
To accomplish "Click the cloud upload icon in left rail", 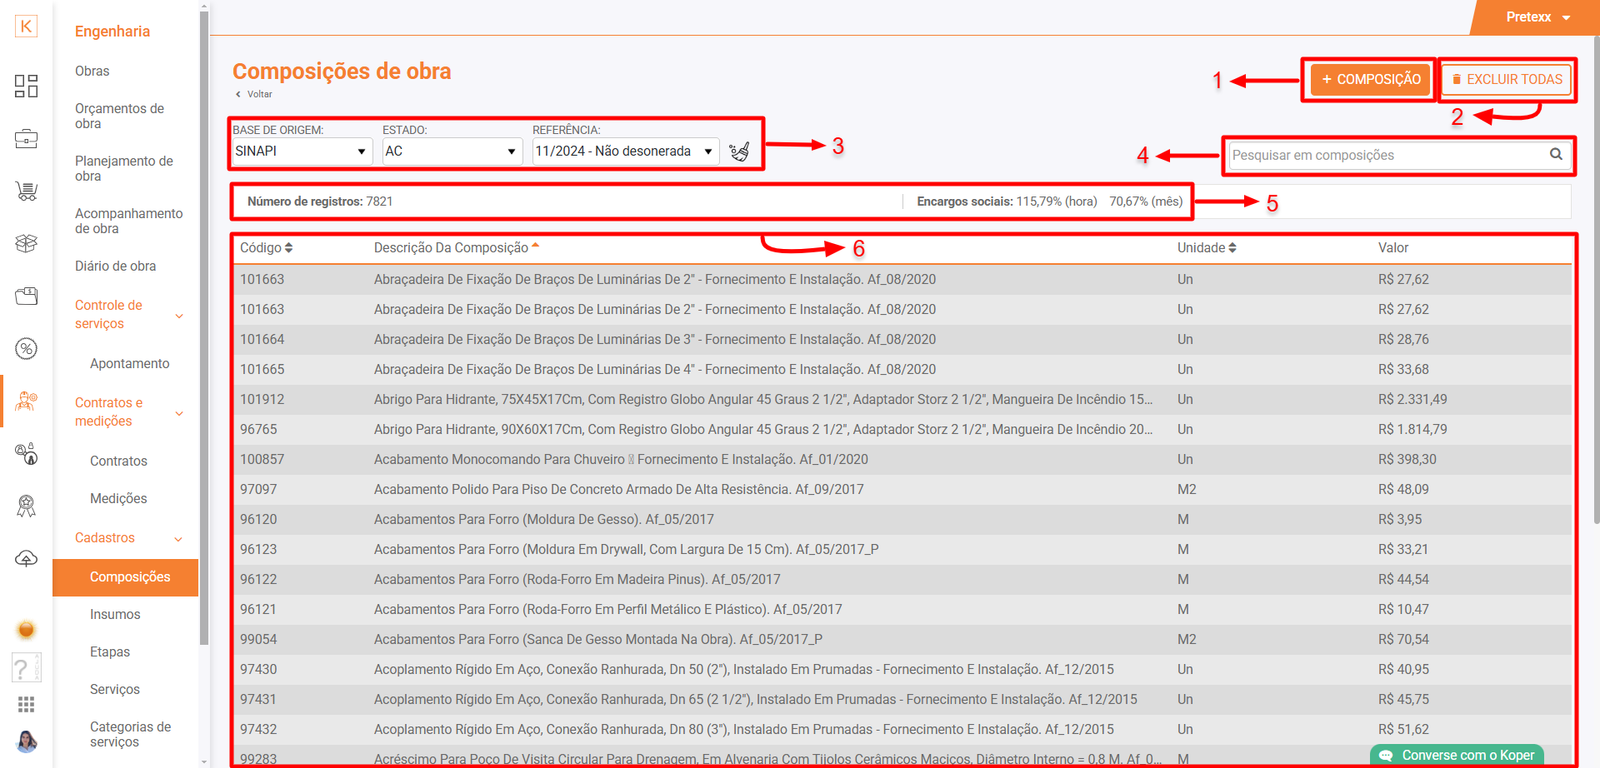I will (26, 558).
